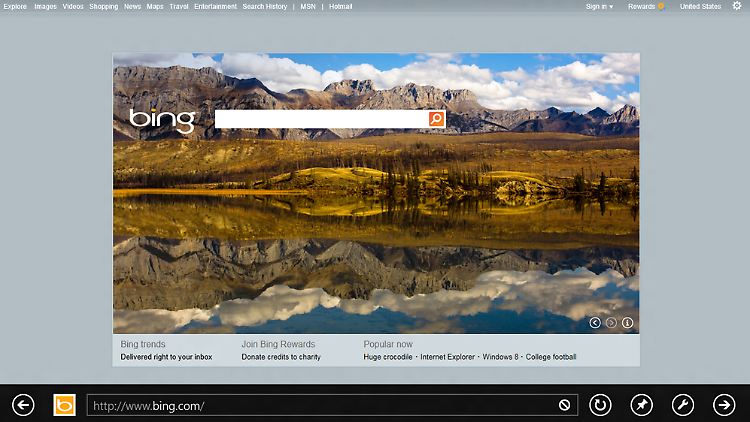Open image info icon on the photo
This screenshot has height=422, width=750.
pyautogui.click(x=627, y=322)
